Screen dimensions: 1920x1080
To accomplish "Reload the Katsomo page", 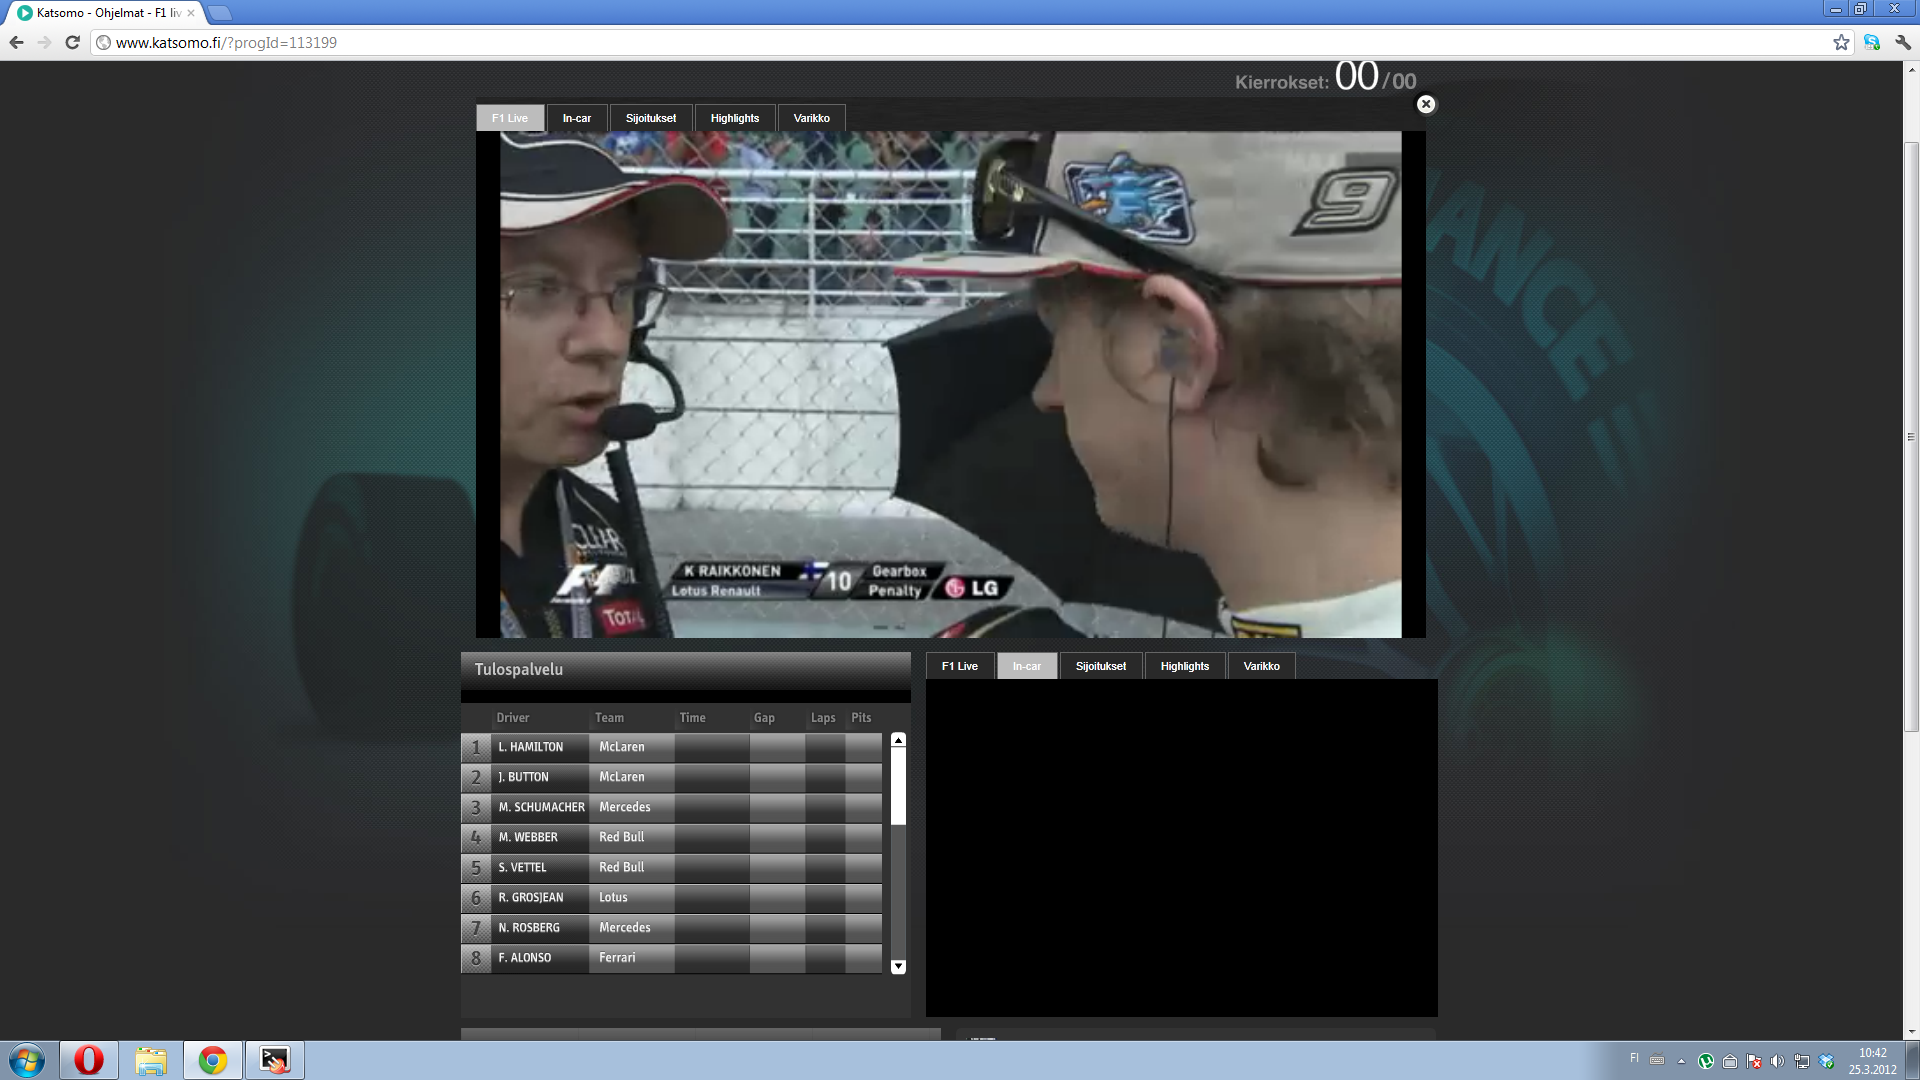I will pos(72,42).
